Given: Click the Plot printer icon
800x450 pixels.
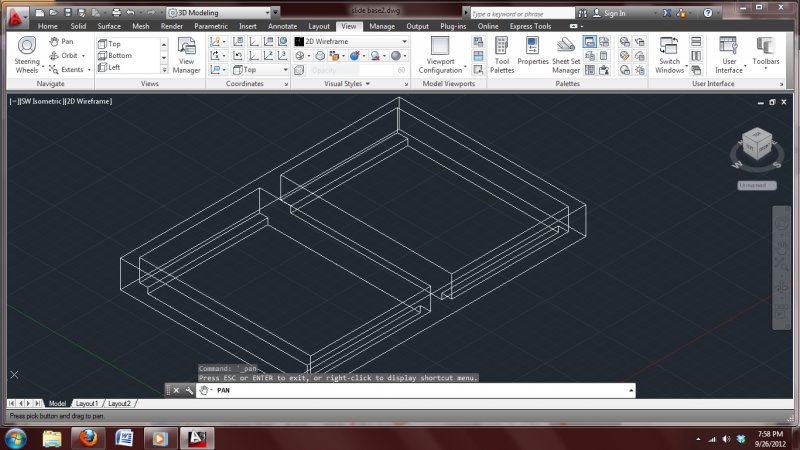Looking at the screenshot, I should (x=116, y=13).
